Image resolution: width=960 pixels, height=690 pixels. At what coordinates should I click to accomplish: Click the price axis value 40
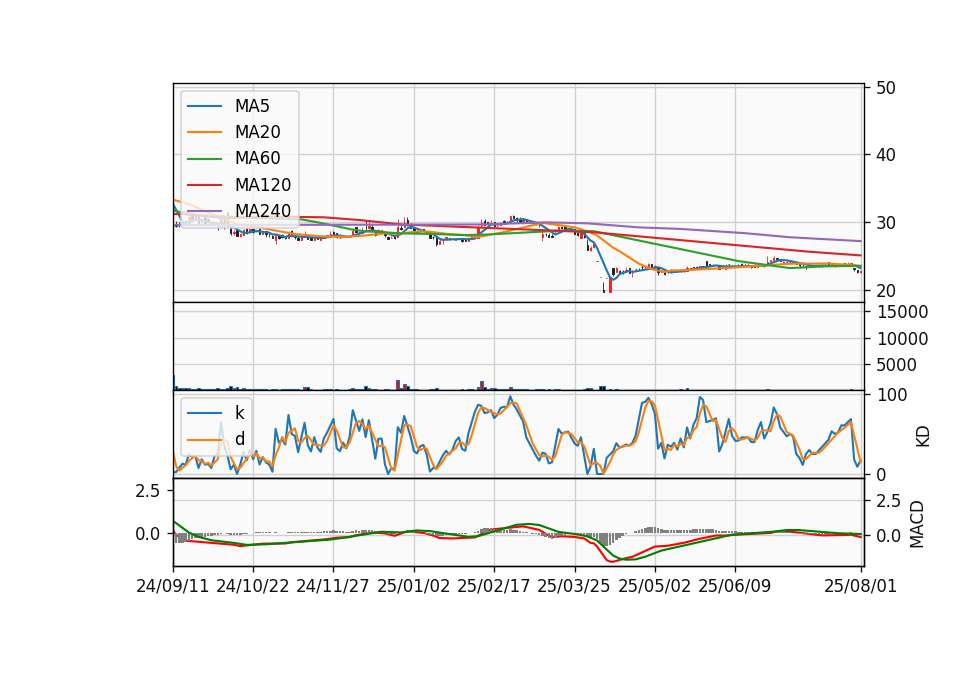pos(885,156)
